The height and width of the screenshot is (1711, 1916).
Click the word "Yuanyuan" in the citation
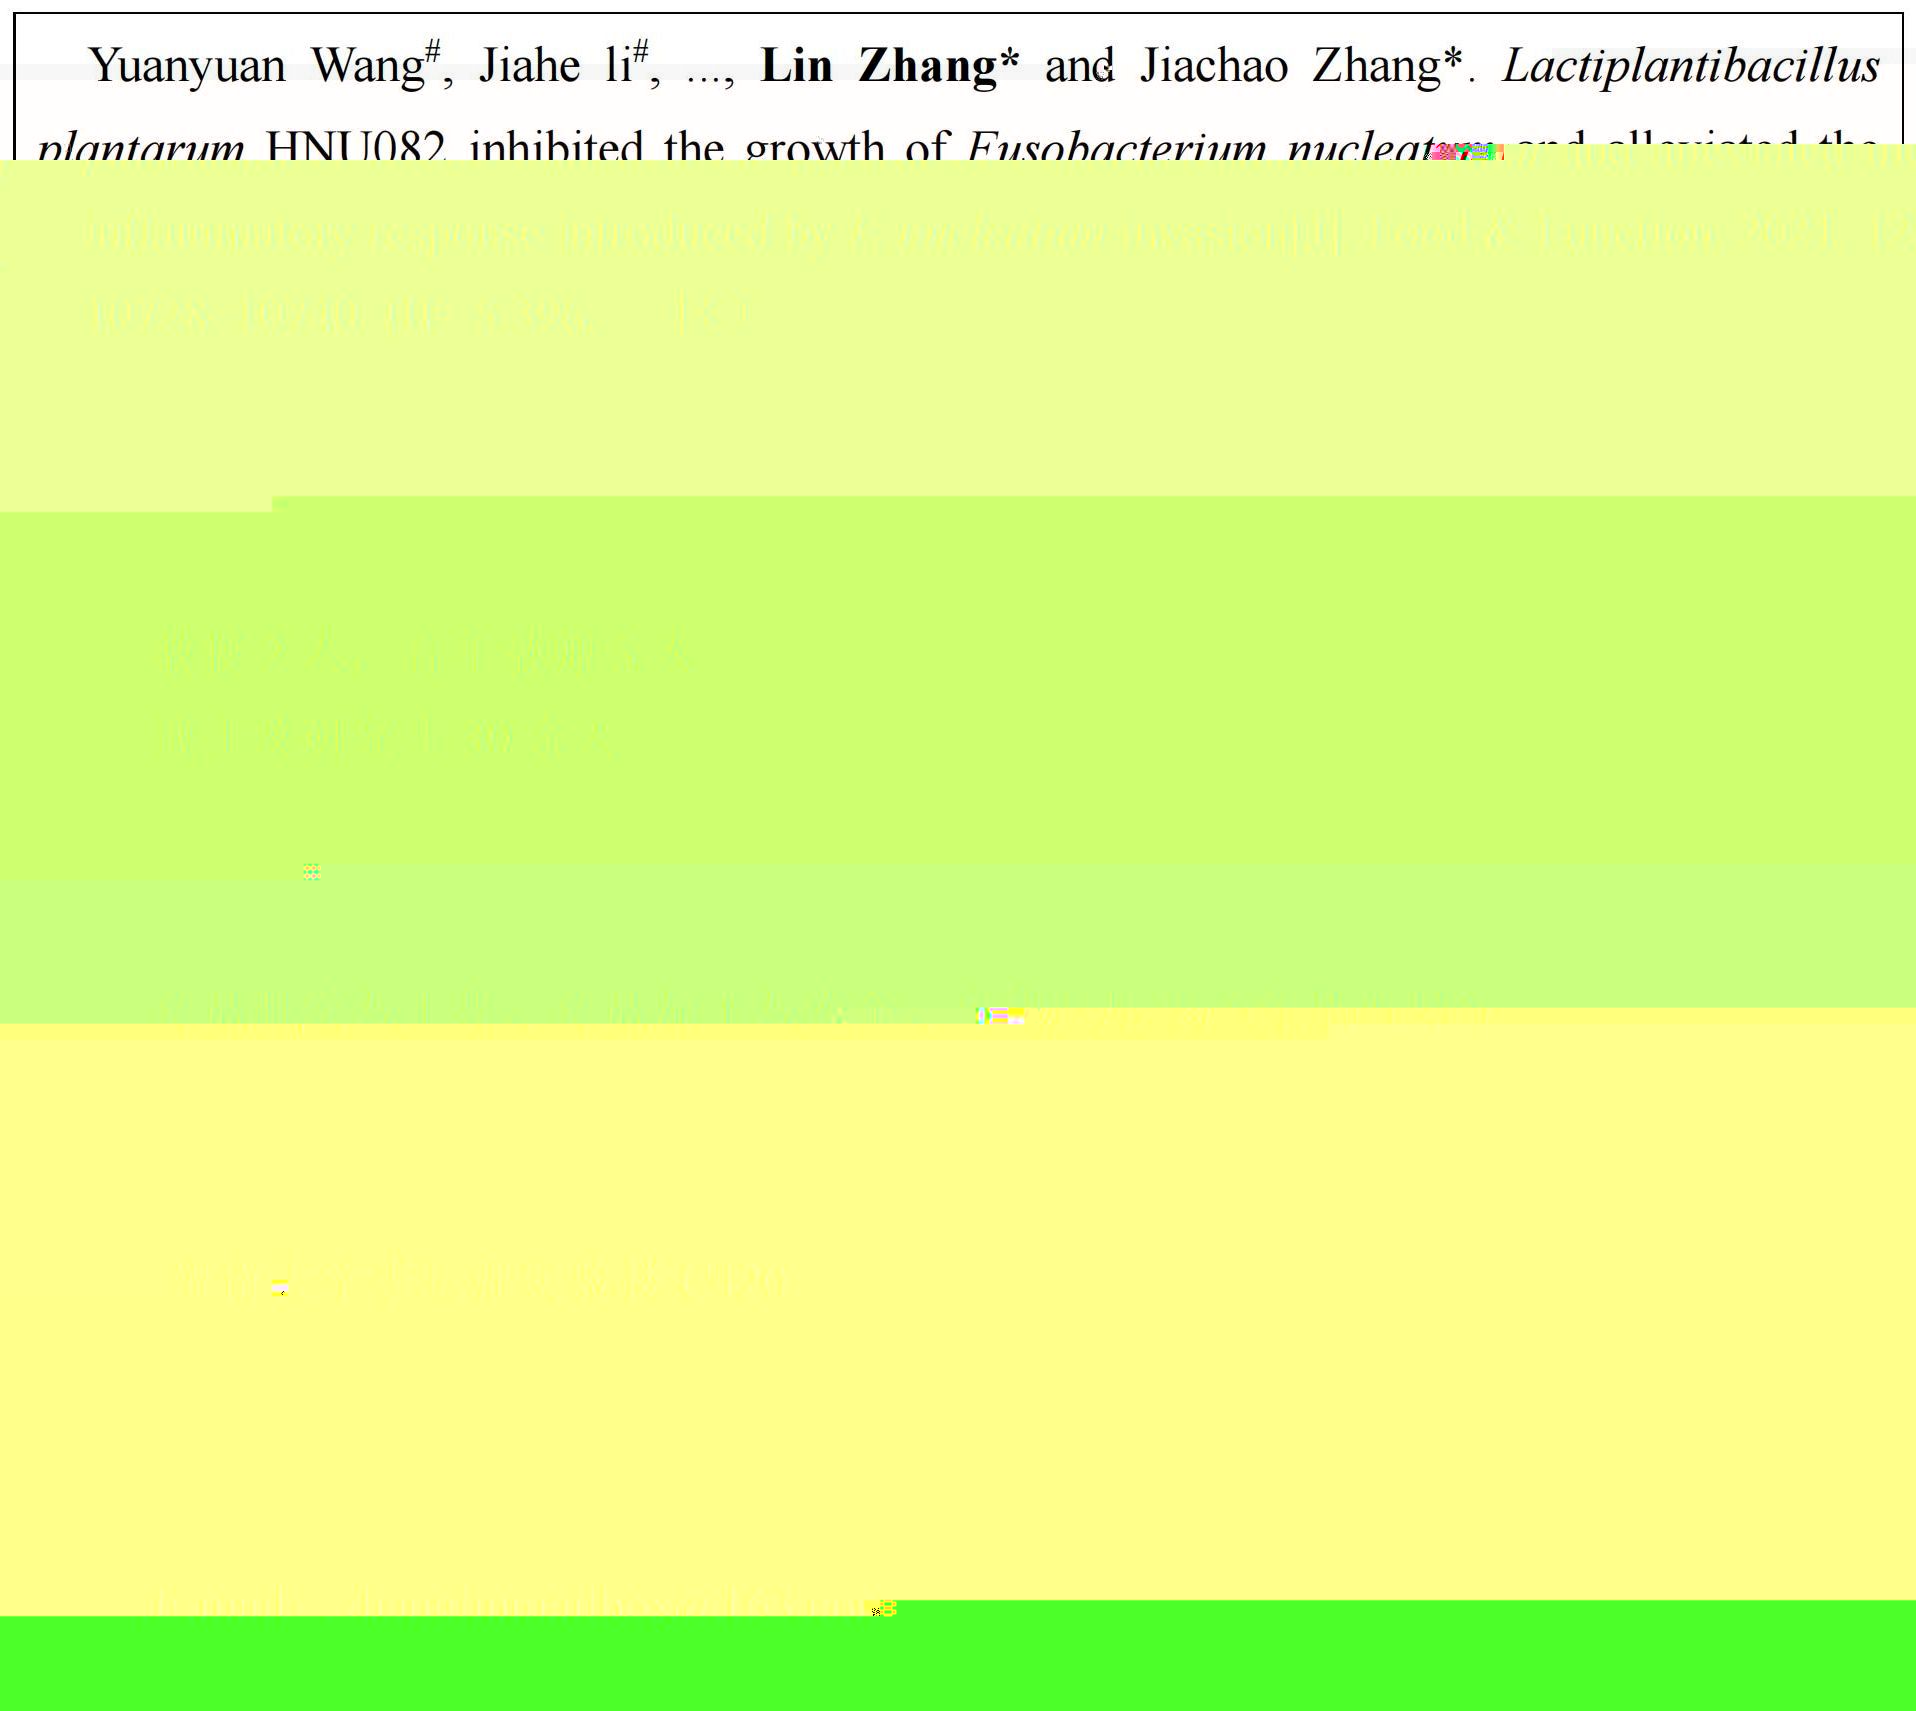pyautogui.click(x=187, y=67)
